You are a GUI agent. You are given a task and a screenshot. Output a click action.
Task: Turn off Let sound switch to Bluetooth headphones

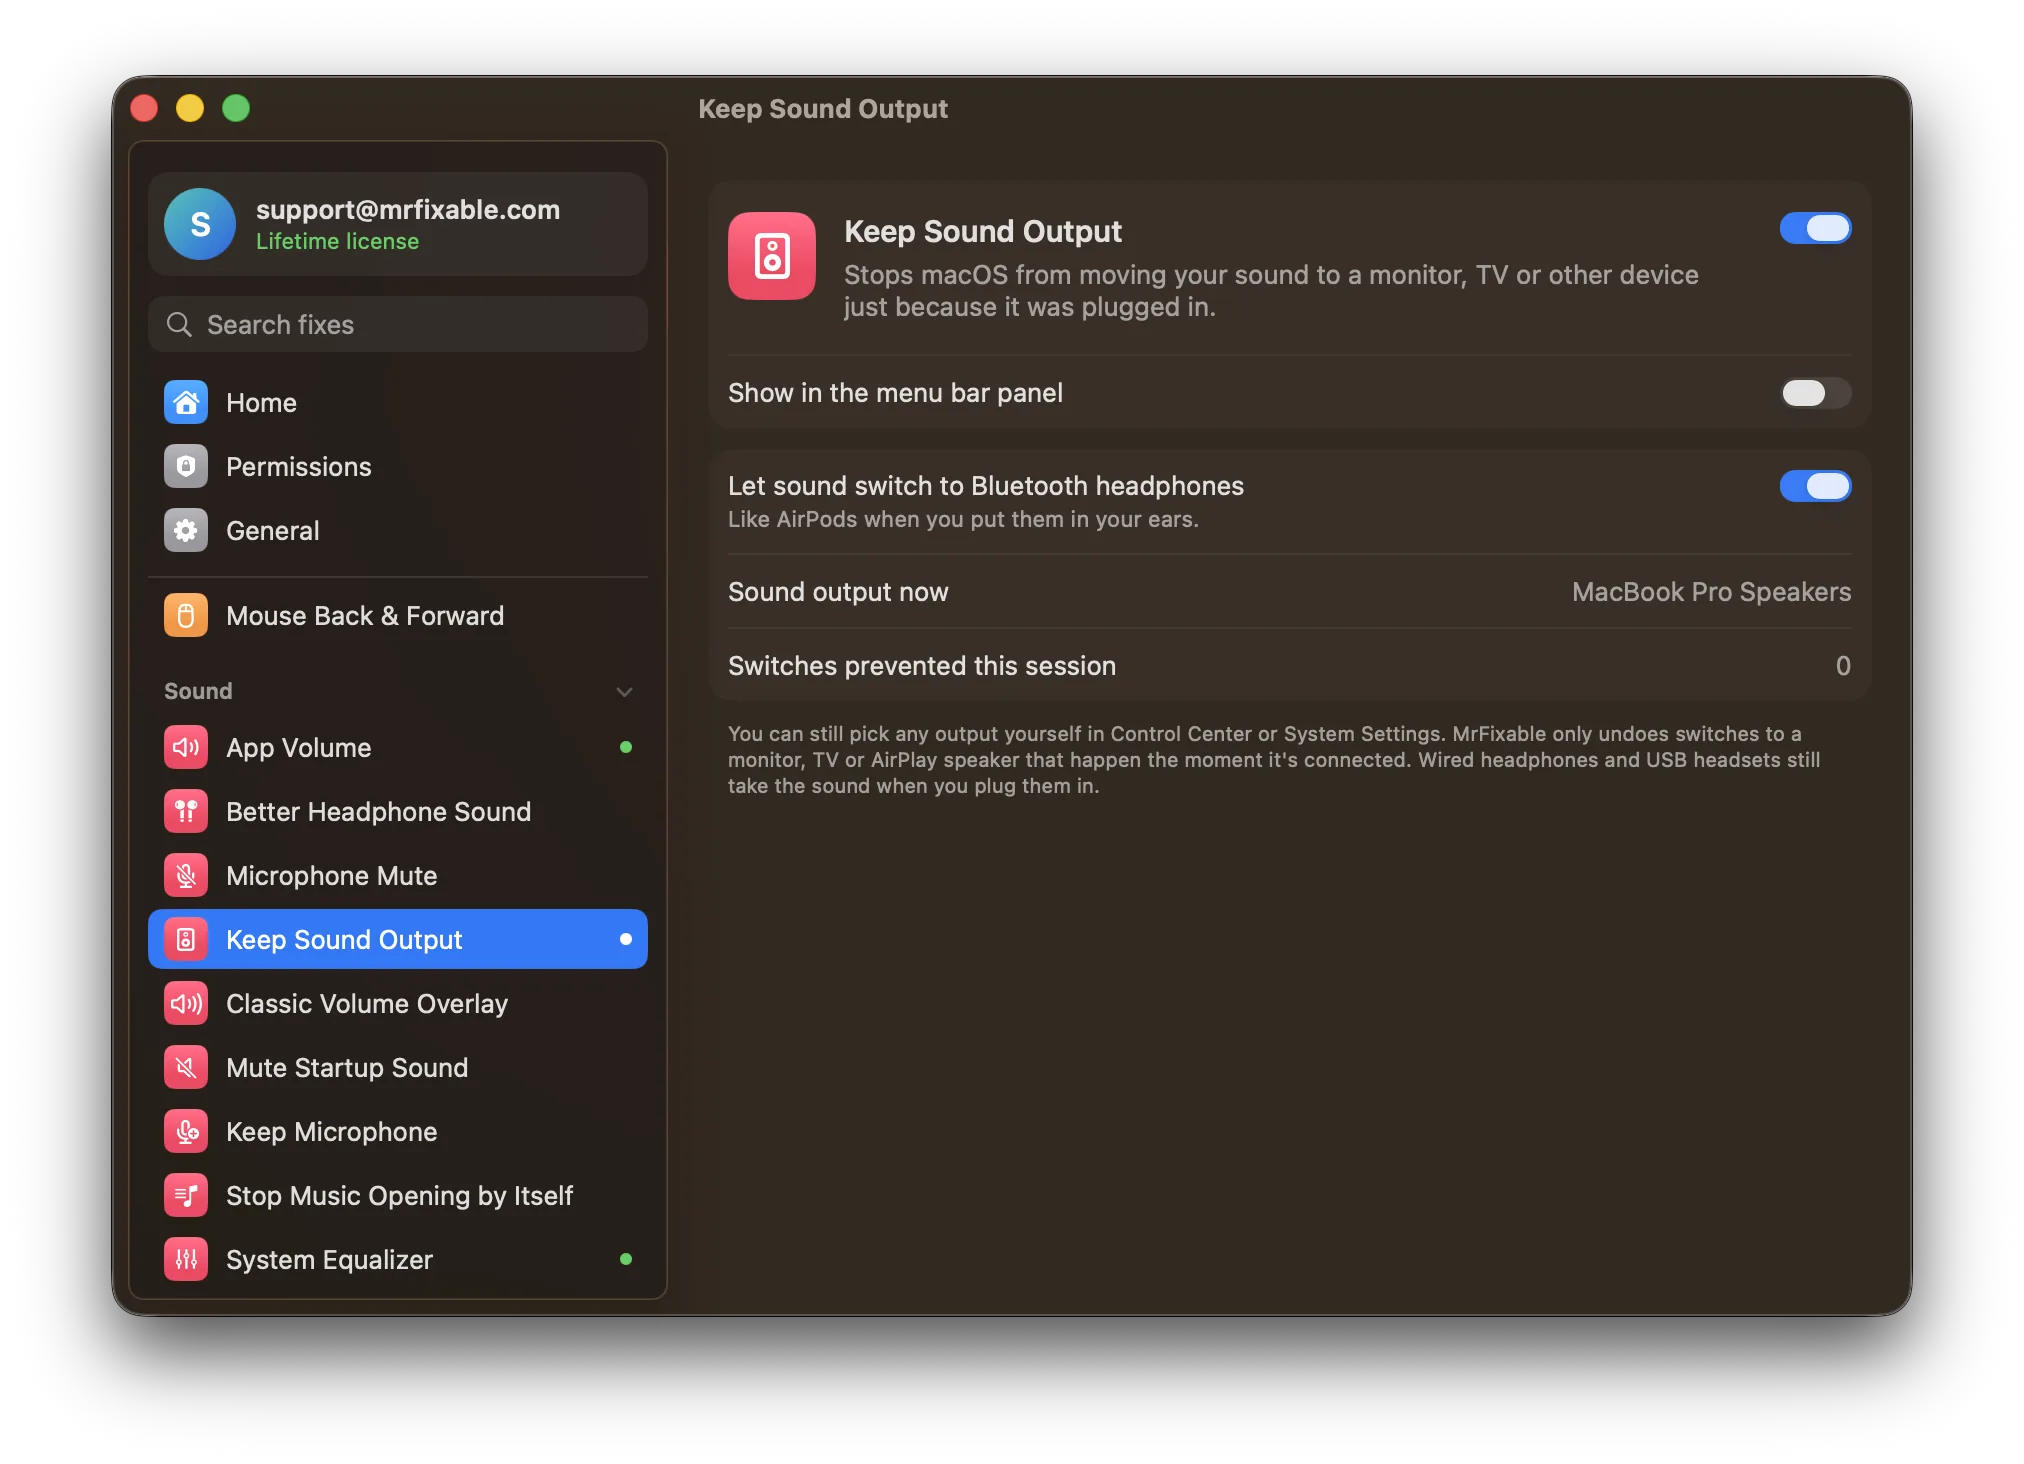(x=1815, y=486)
